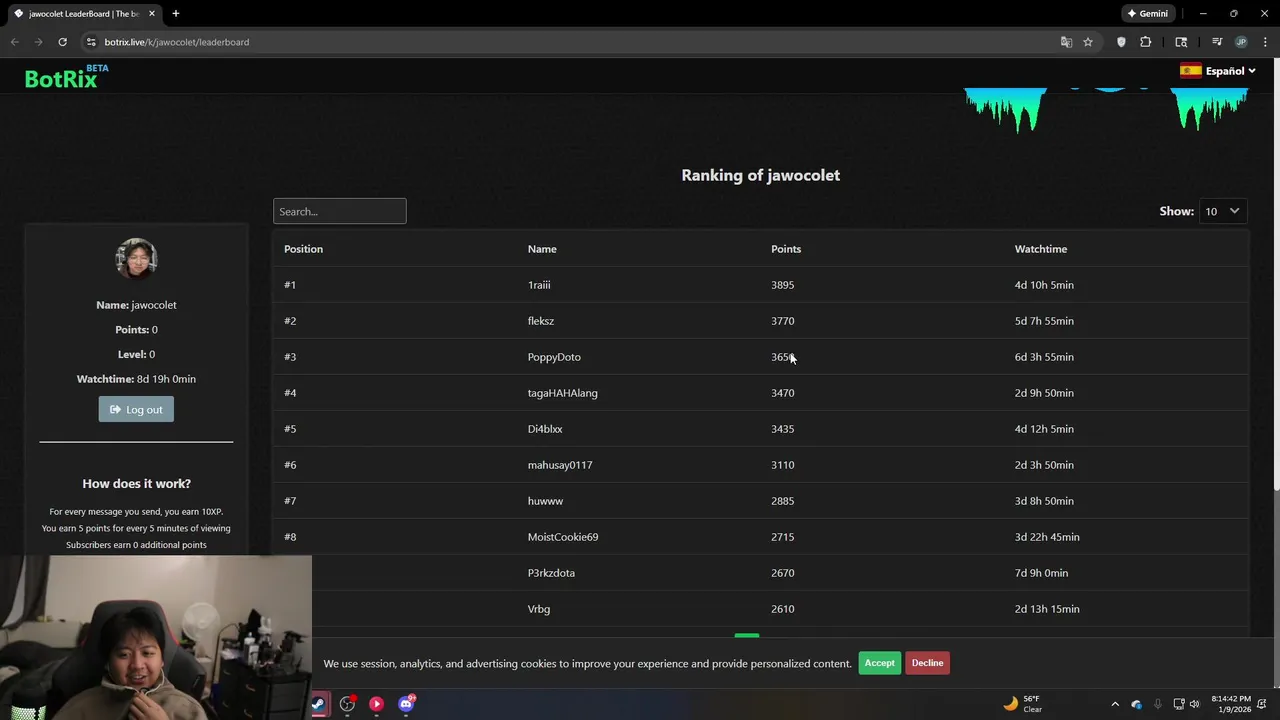Click the Ranking of jawocolet heading
The height and width of the screenshot is (720, 1280).
(760, 175)
